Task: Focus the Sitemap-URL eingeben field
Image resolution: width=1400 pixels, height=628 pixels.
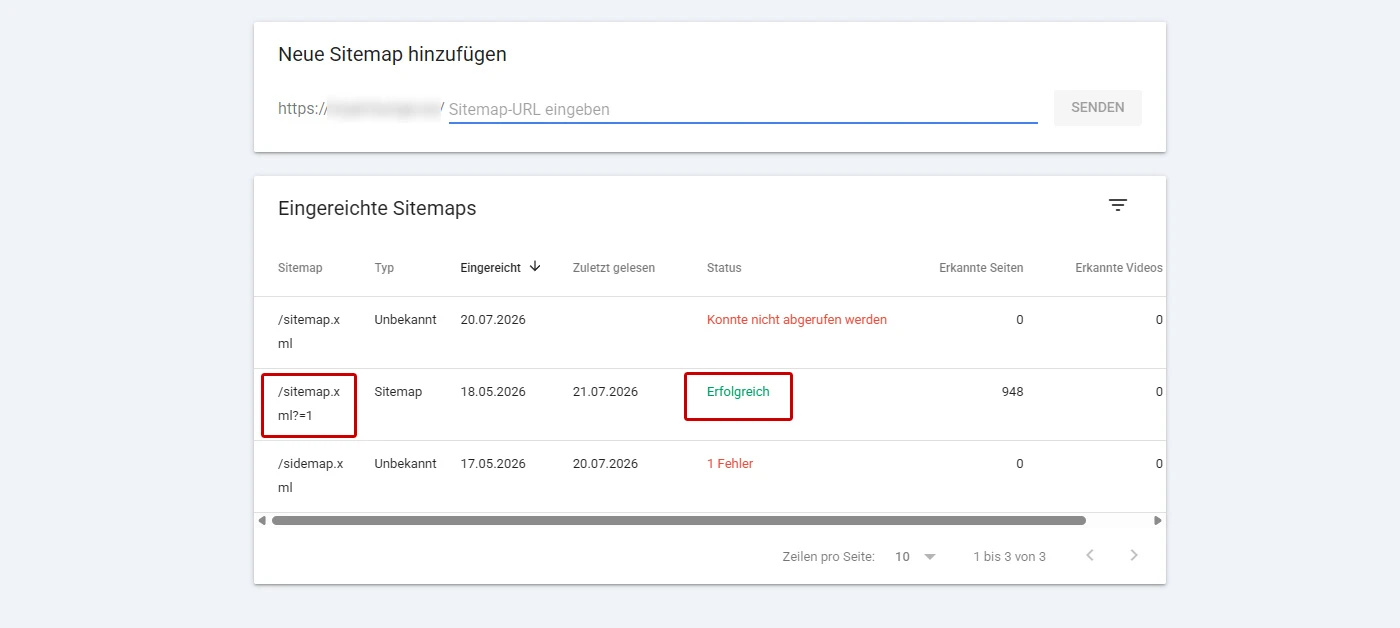Action: click(x=743, y=109)
